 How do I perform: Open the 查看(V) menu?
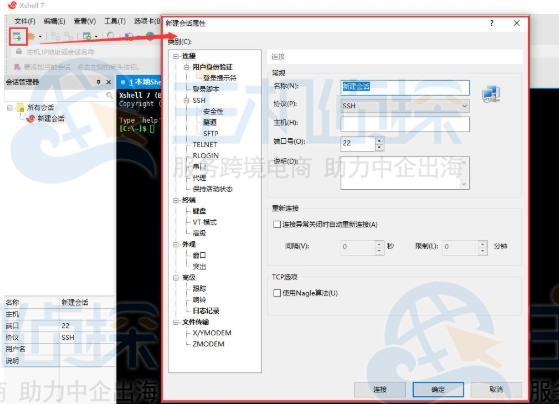pos(85,21)
